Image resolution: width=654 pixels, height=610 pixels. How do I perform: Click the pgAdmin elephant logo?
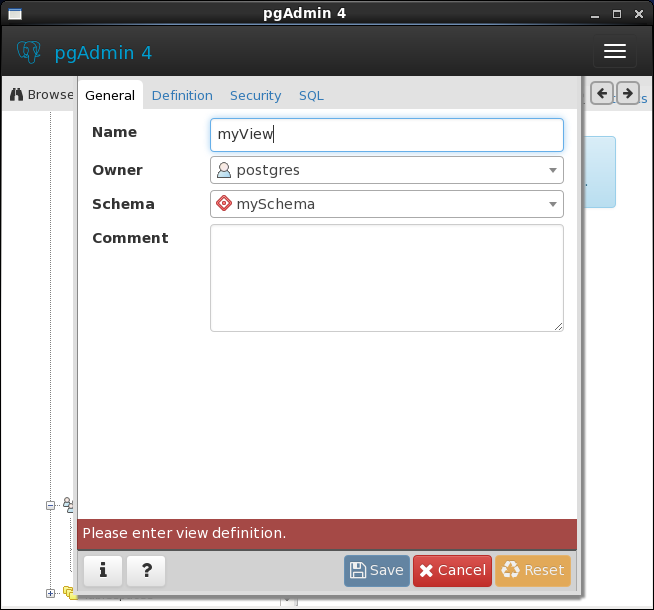click(x=29, y=52)
